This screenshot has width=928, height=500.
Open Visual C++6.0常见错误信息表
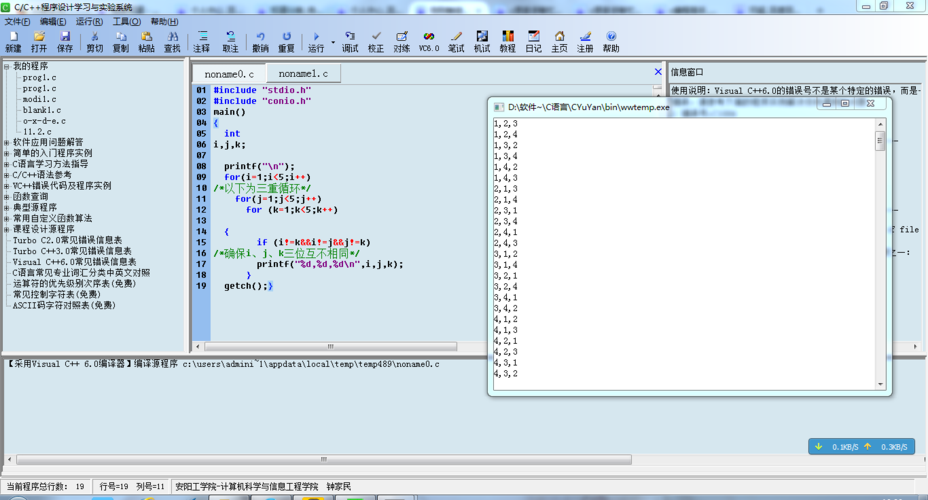(x=74, y=262)
